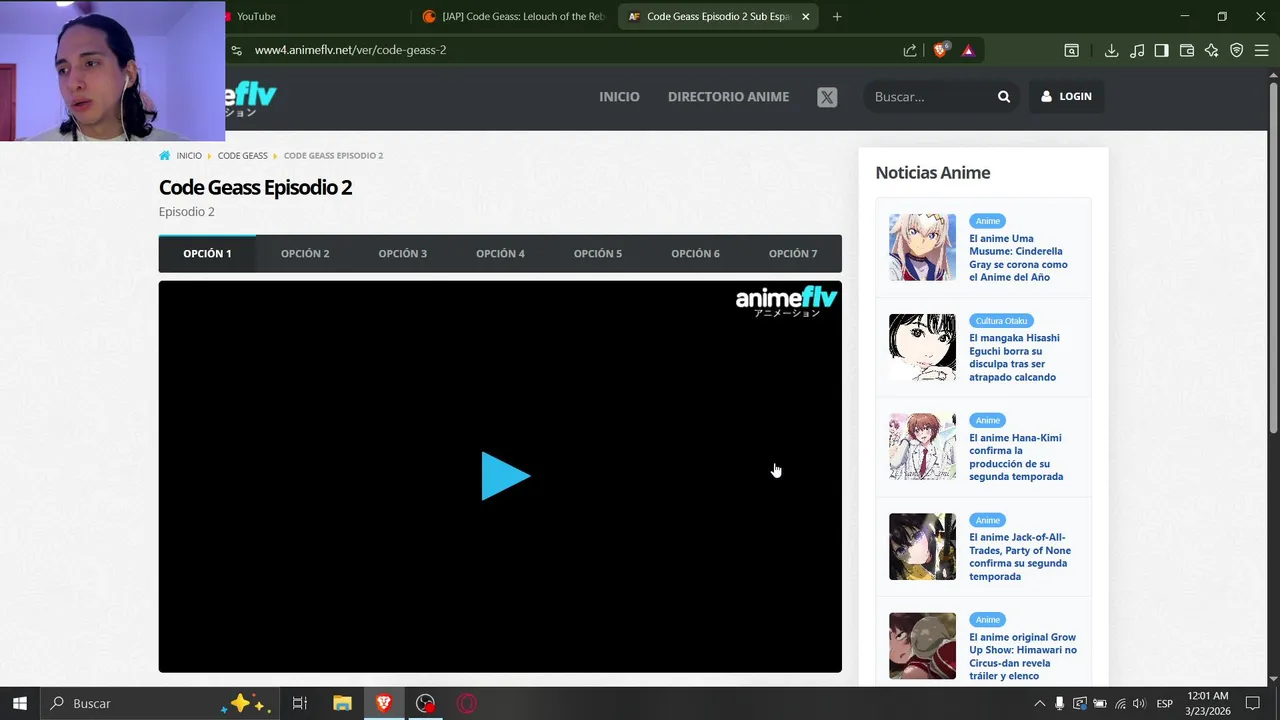Viewport: 1280px width, 720px height.
Task: Click the OBS Studio taskbar icon
Action: click(425, 703)
